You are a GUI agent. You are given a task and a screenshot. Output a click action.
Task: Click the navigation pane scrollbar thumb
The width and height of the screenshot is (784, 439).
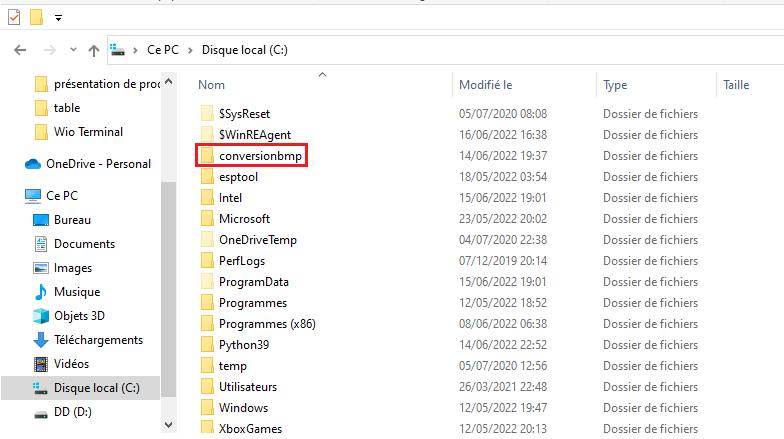[168, 289]
